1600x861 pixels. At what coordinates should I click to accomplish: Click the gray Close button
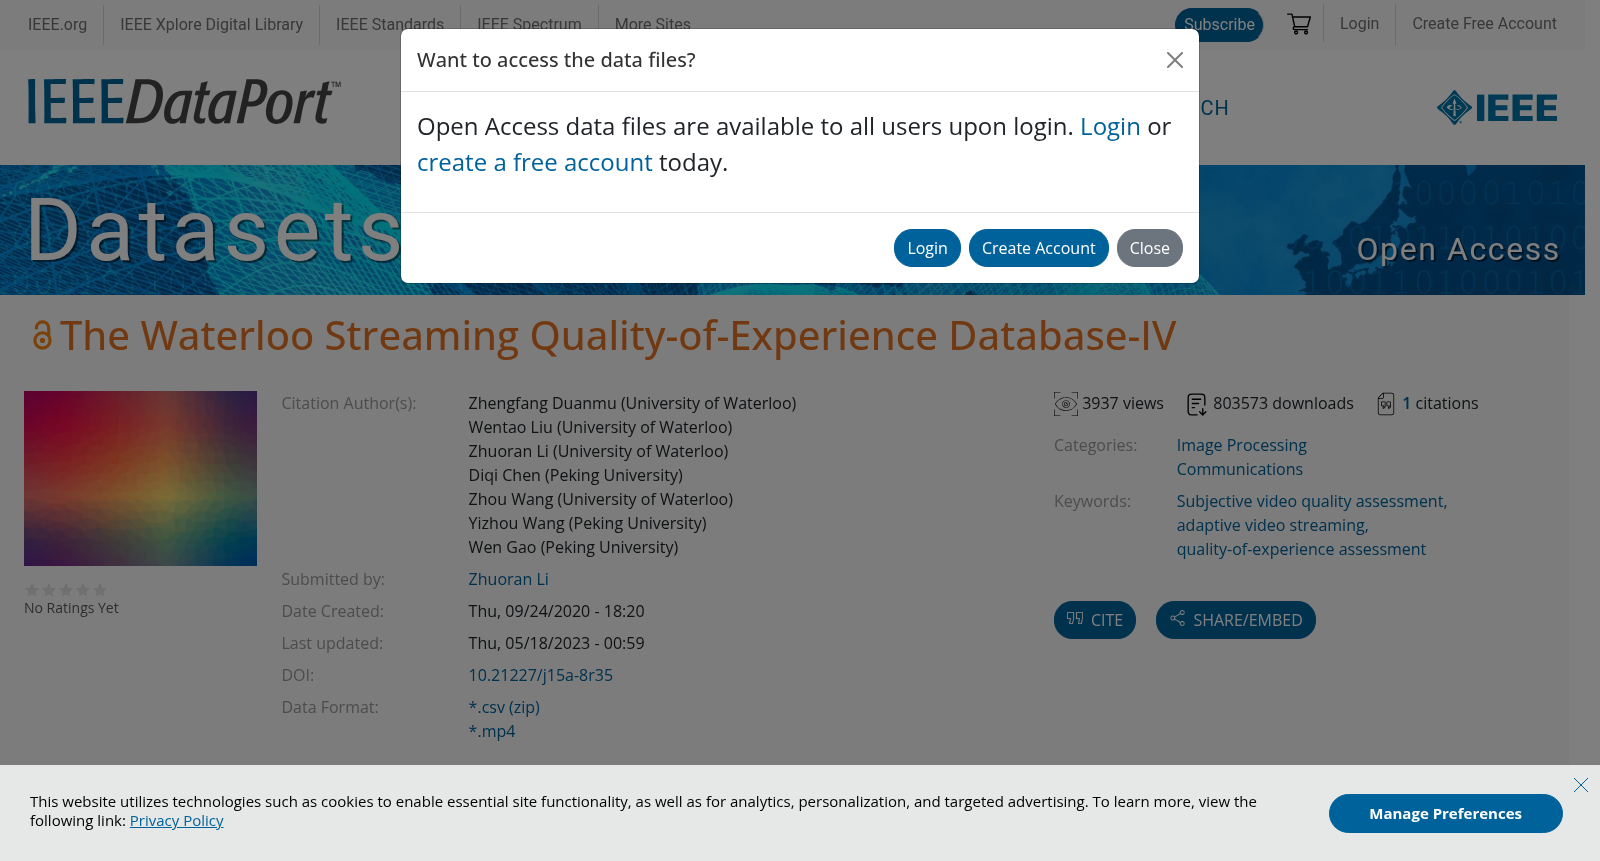click(1150, 248)
